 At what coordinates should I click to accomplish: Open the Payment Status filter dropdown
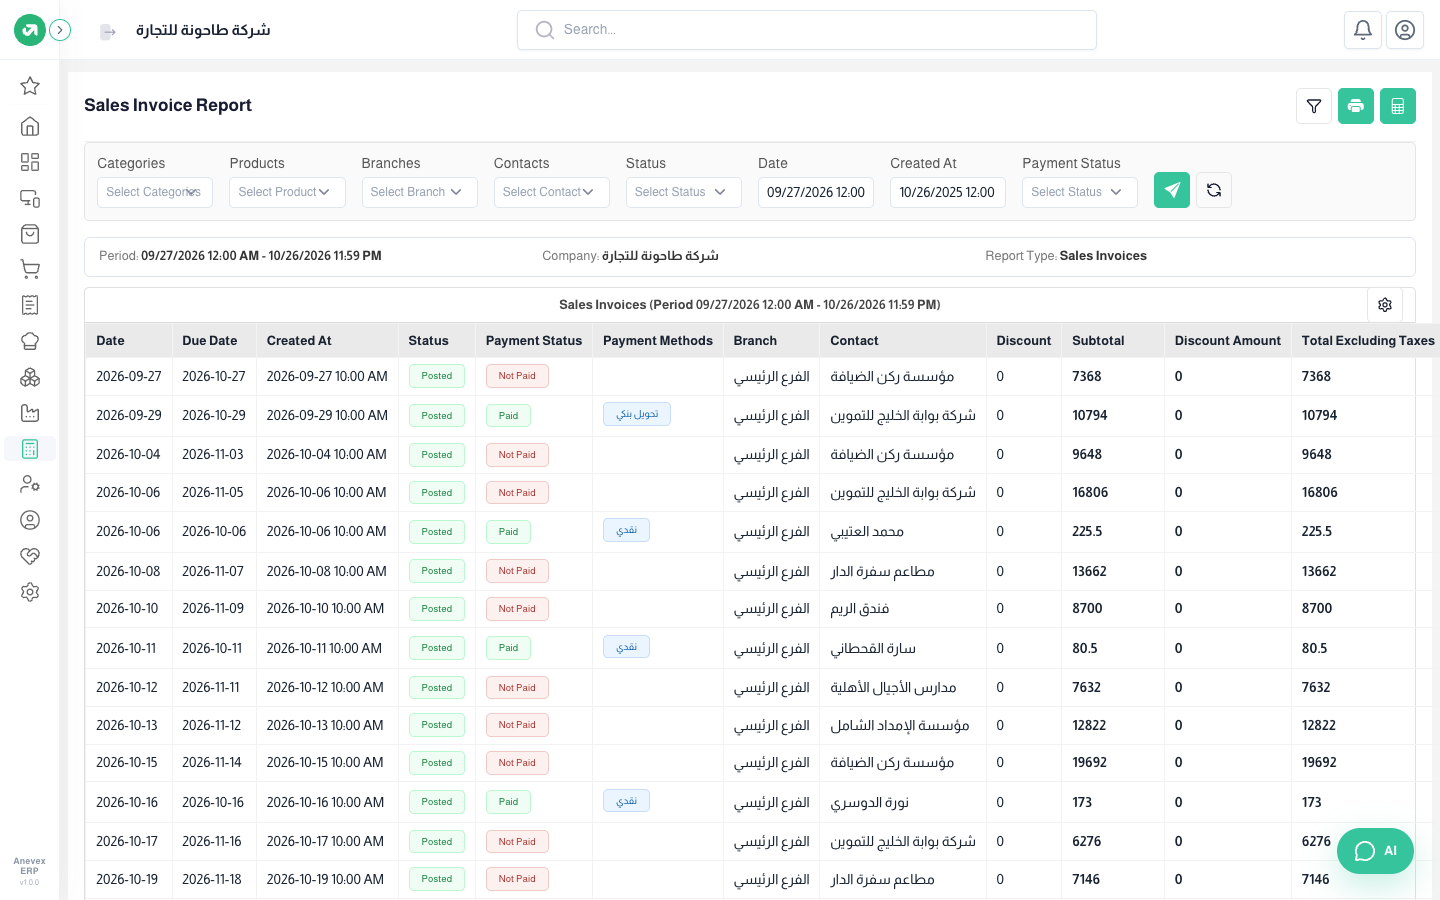[x=1080, y=192]
